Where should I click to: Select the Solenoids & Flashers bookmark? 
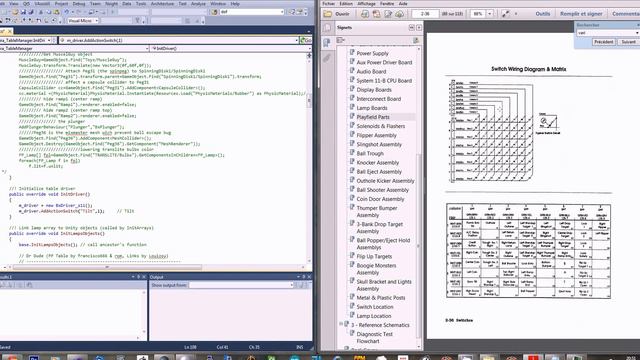380,126
